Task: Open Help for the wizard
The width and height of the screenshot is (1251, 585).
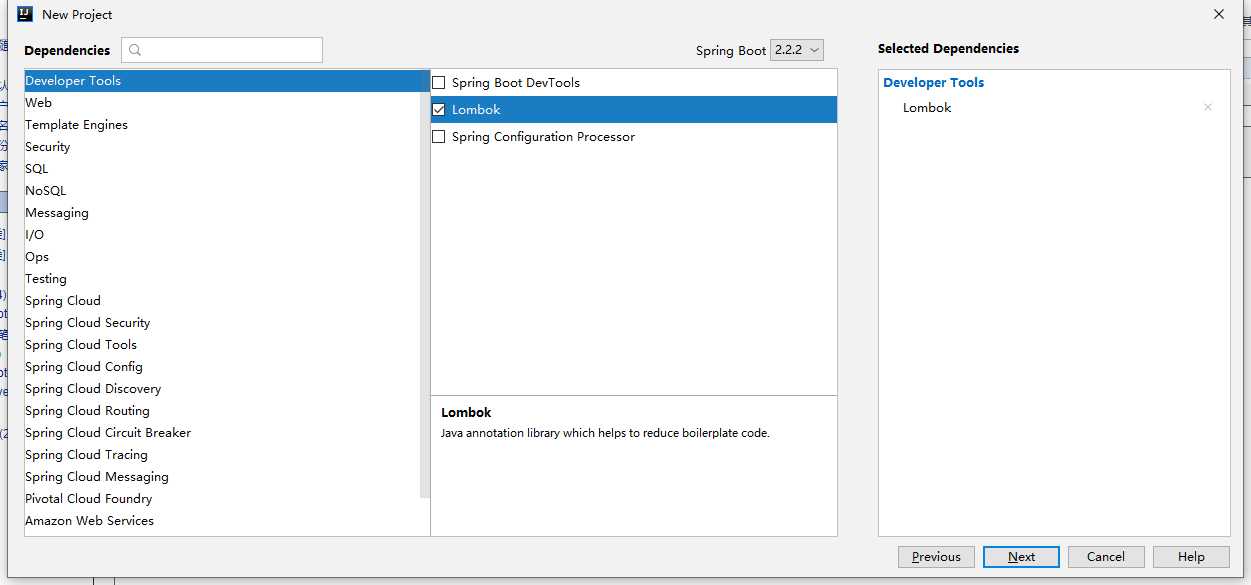Action: (1191, 557)
